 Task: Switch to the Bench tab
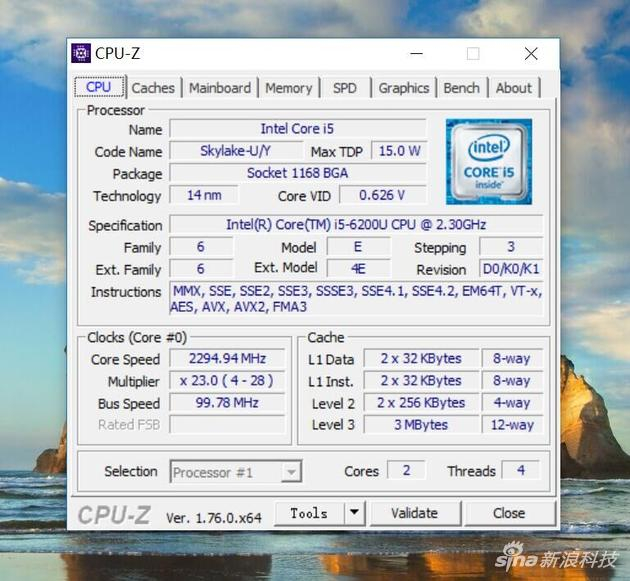coord(462,88)
